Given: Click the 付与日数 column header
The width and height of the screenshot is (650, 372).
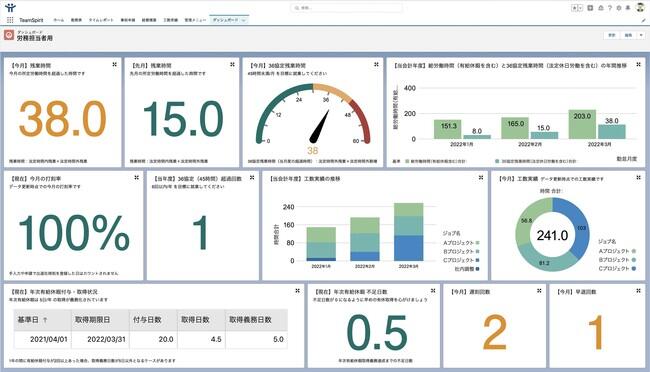Looking at the screenshot, I should coord(153,320).
